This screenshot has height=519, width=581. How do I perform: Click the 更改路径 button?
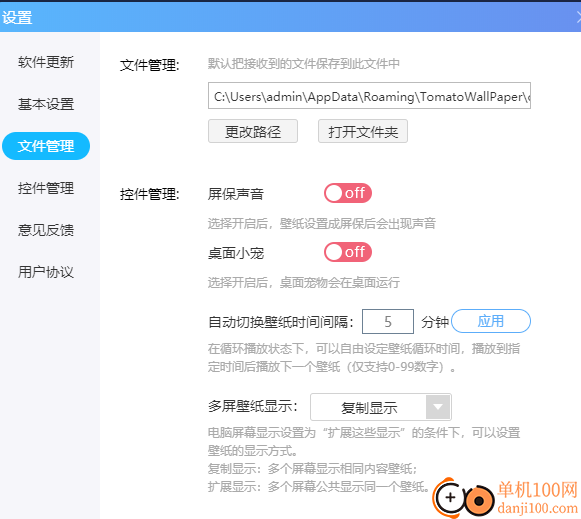(253, 131)
